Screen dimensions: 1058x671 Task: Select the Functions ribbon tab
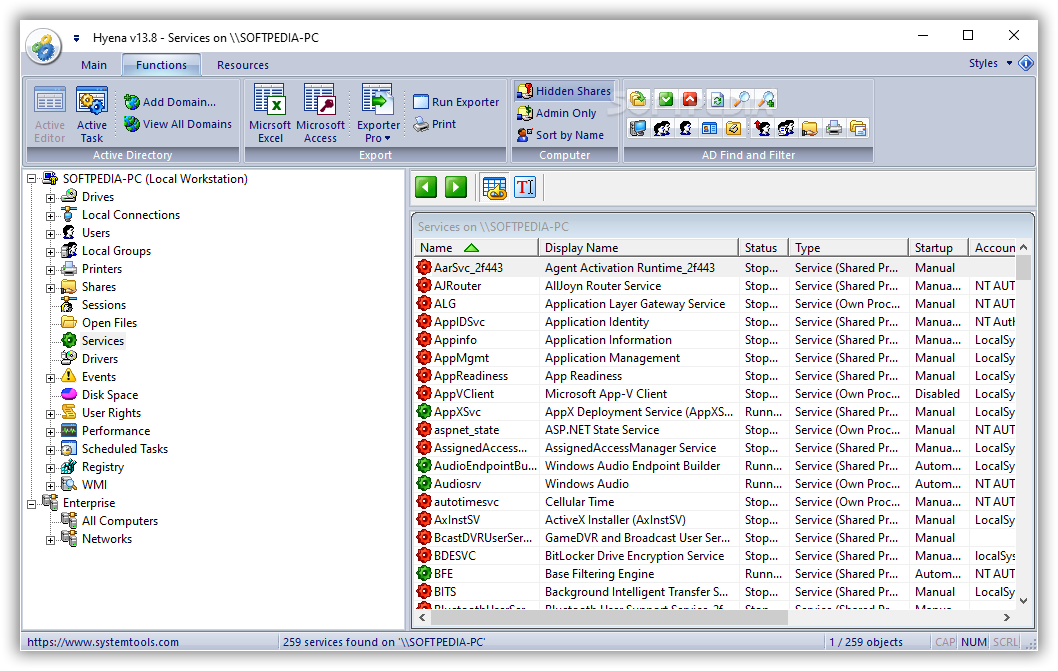pos(161,65)
